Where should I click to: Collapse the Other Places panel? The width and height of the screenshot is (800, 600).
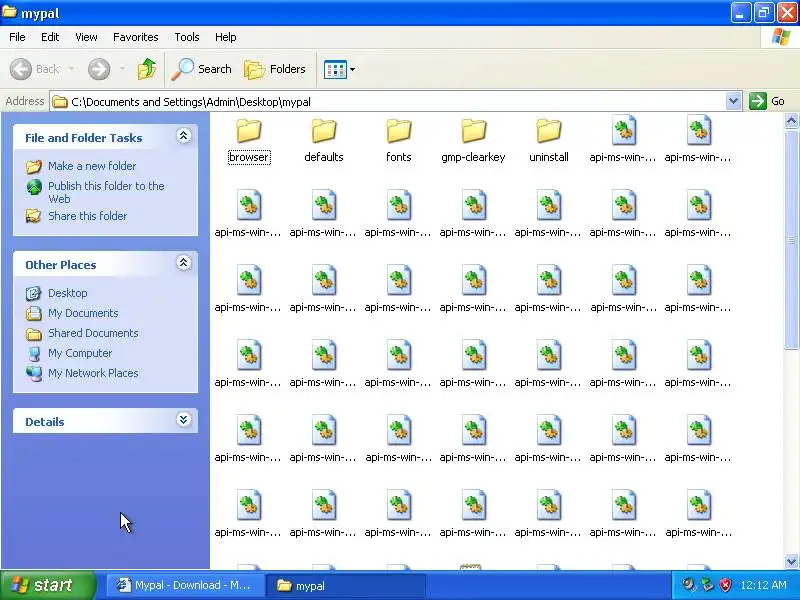pyautogui.click(x=184, y=263)
